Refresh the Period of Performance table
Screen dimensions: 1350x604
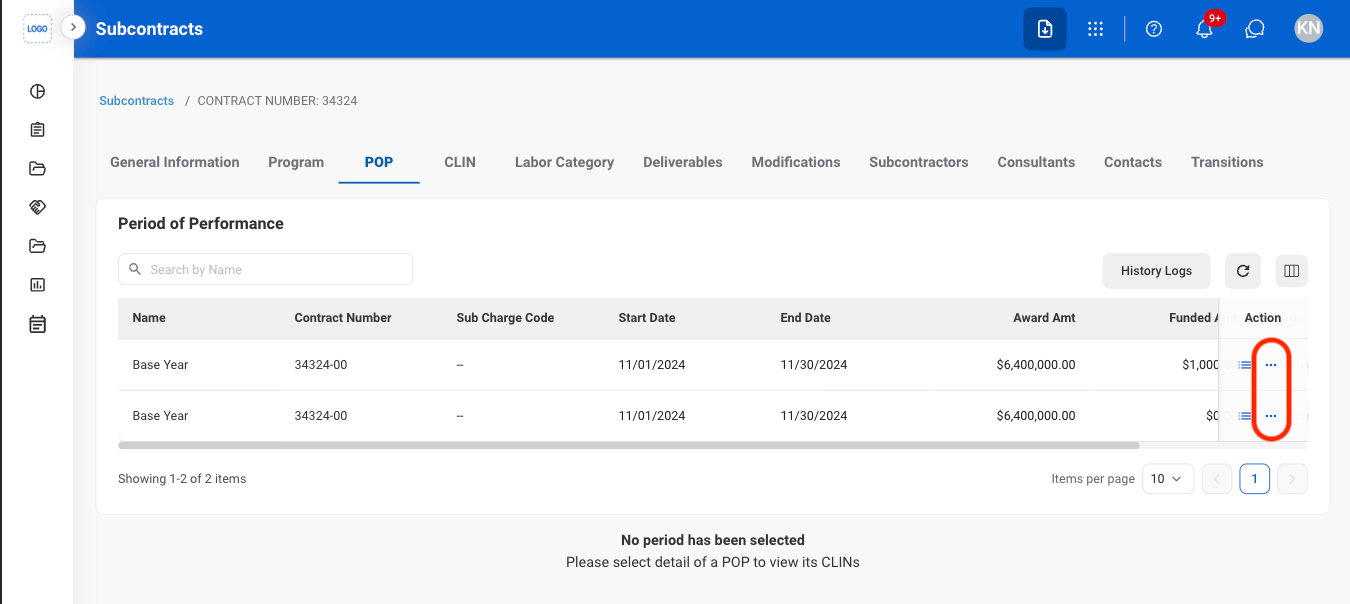tap(1243, 271)
